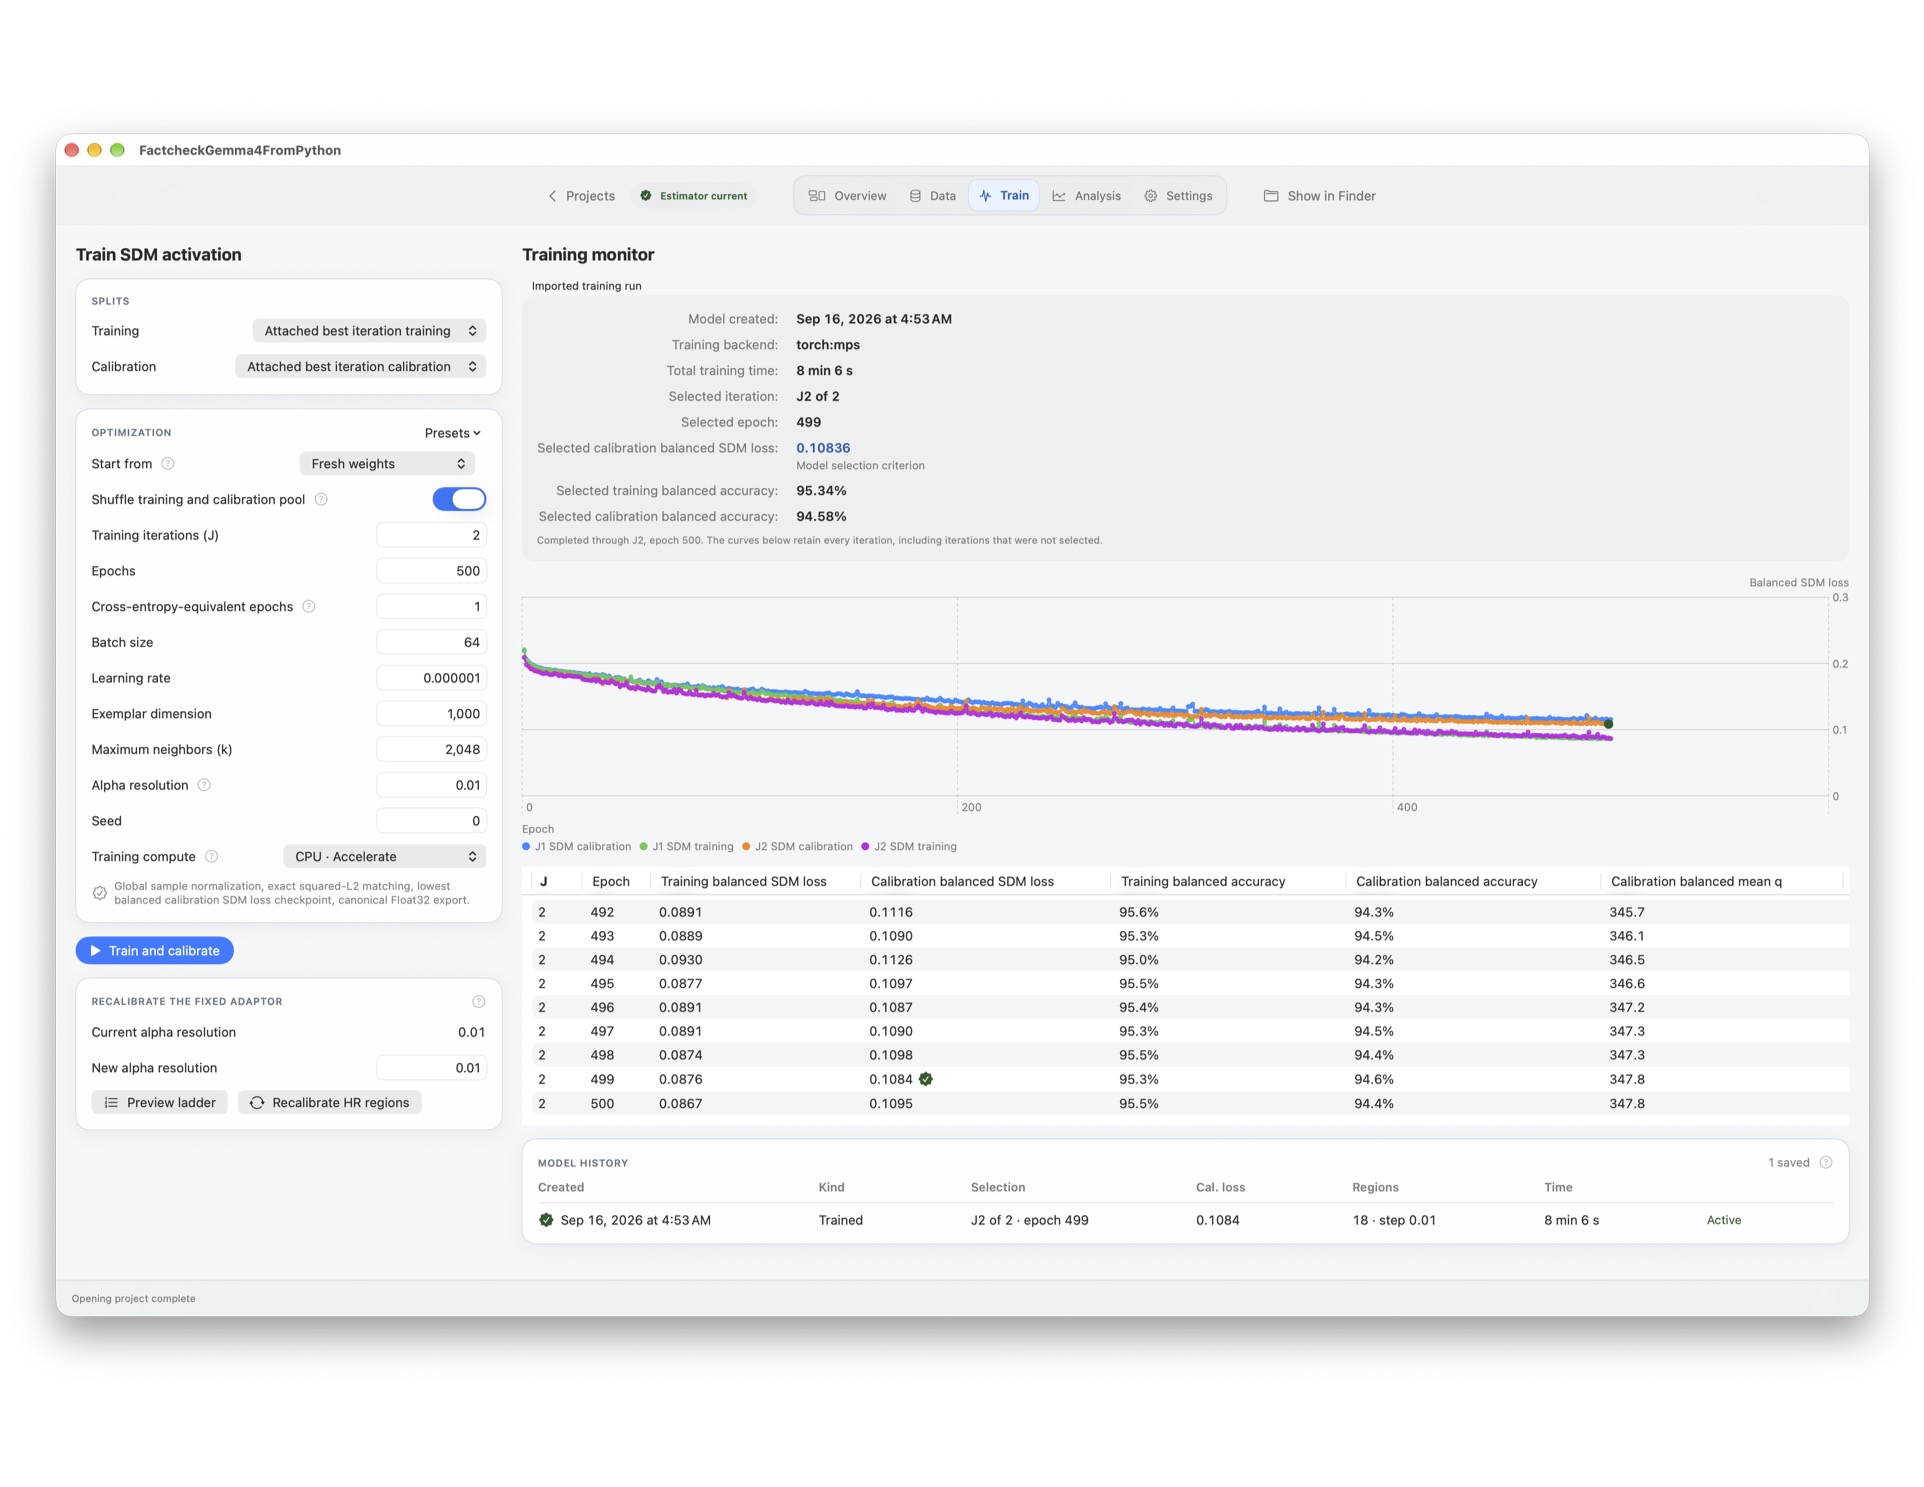Click Show in Finder button
The image size is (1924, 1487).
point(1320,196)
